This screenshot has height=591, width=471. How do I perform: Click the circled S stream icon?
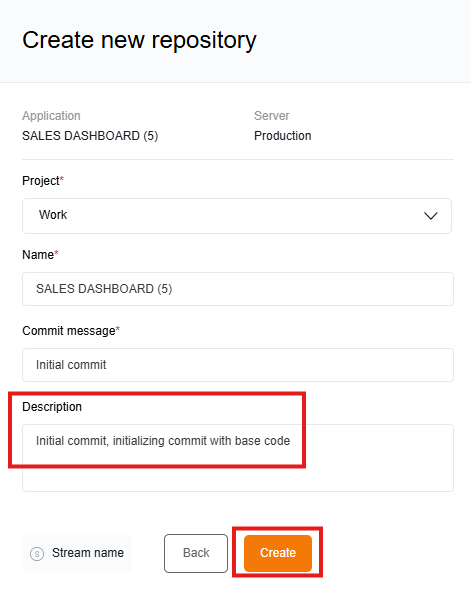[37, 554]
